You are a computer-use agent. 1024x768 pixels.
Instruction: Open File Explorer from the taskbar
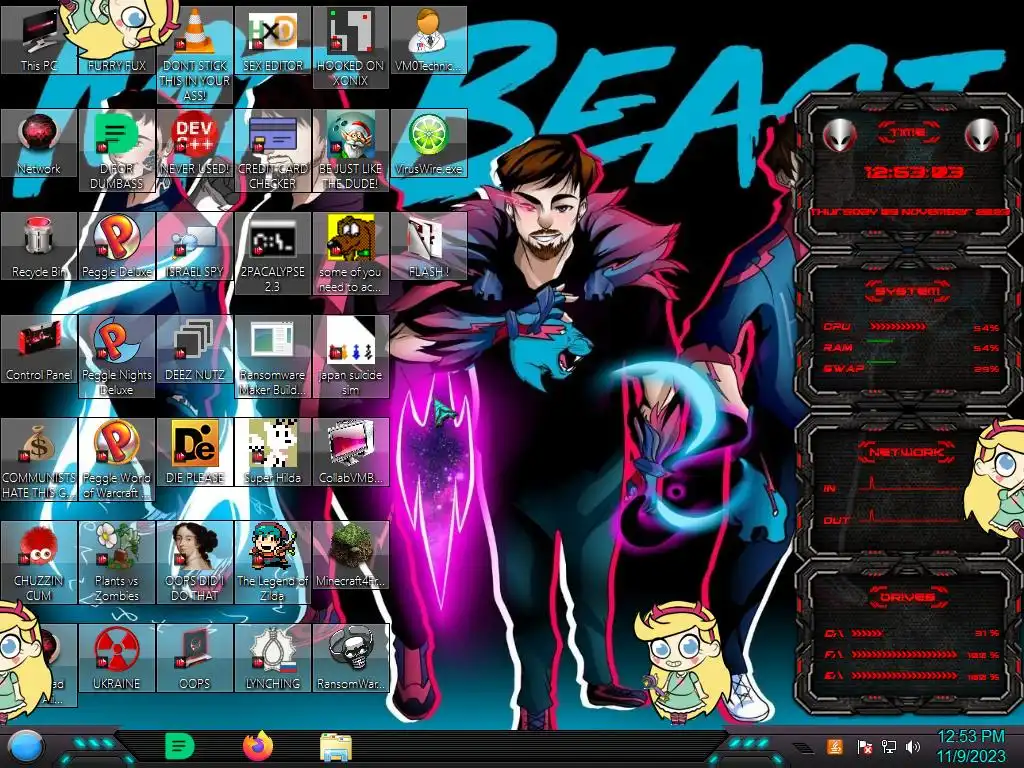tap(336, 747)
